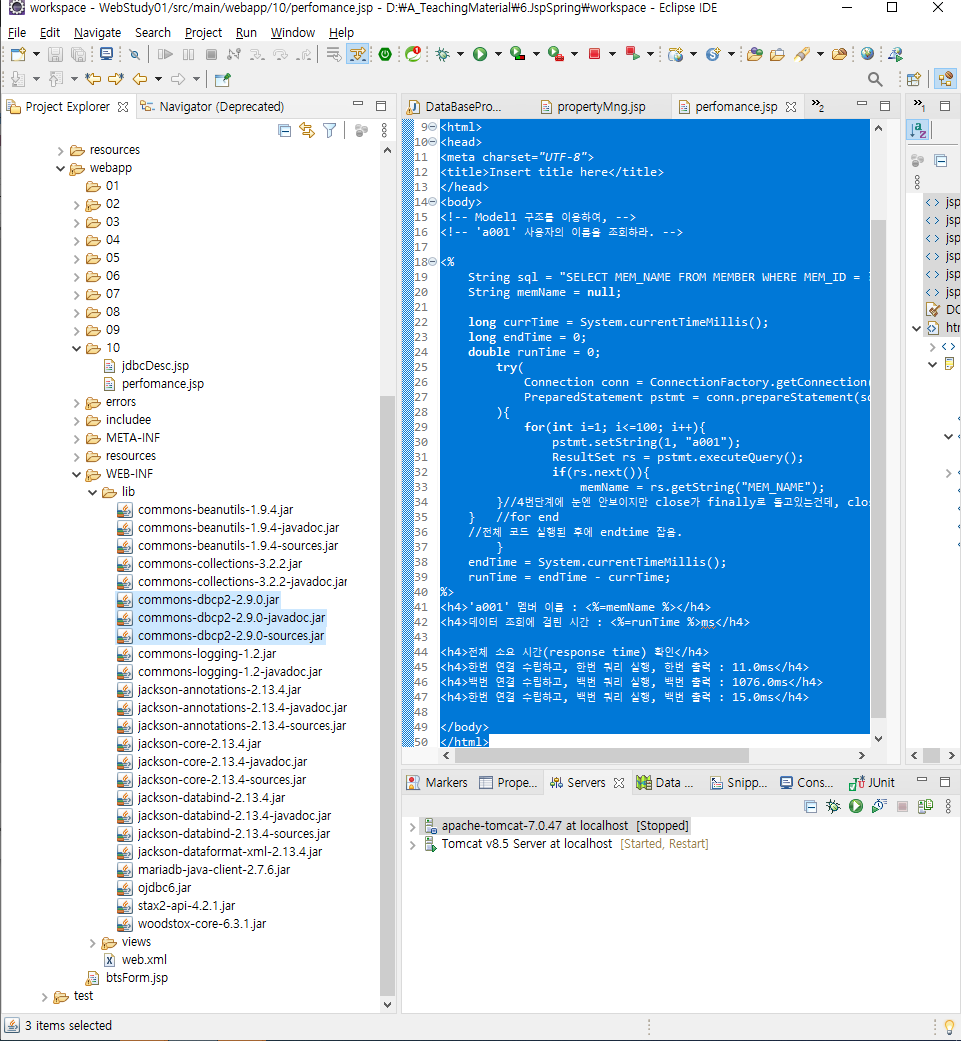This screenshot has height=1041, width=961.
Task: Open the File menu
Action: 17,33
